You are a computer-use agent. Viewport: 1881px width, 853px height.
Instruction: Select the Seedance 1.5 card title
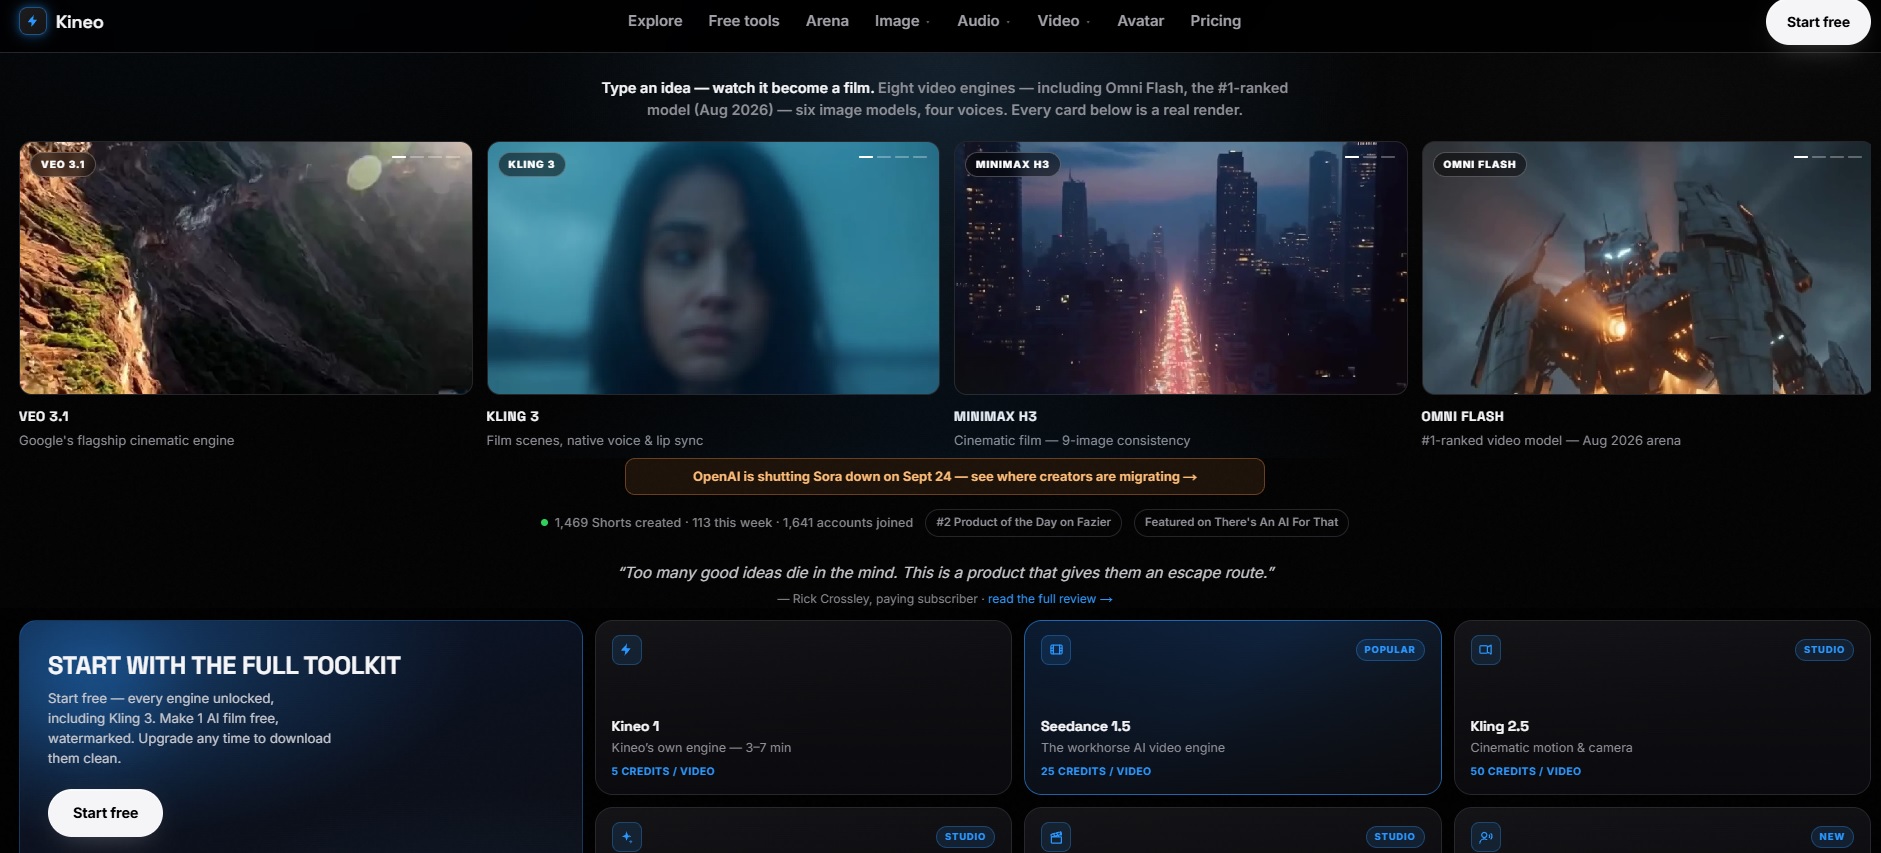click(1085, 727)
